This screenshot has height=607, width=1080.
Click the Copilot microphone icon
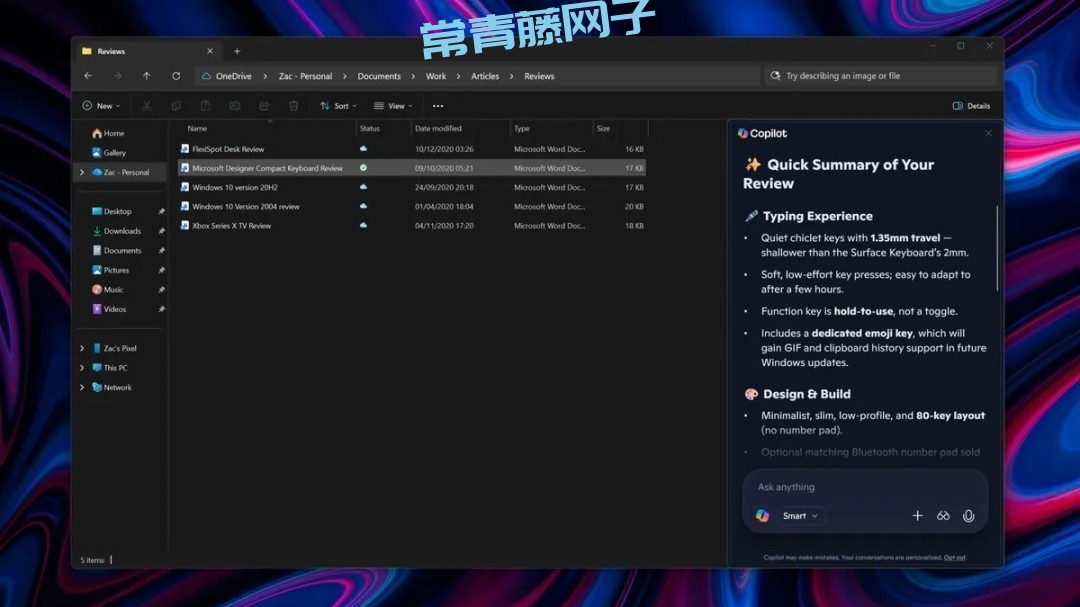(x=968, y=516)
